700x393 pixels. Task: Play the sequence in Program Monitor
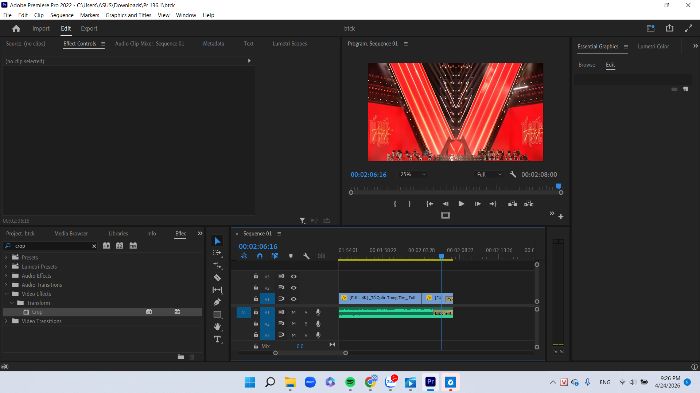[461, 204]
